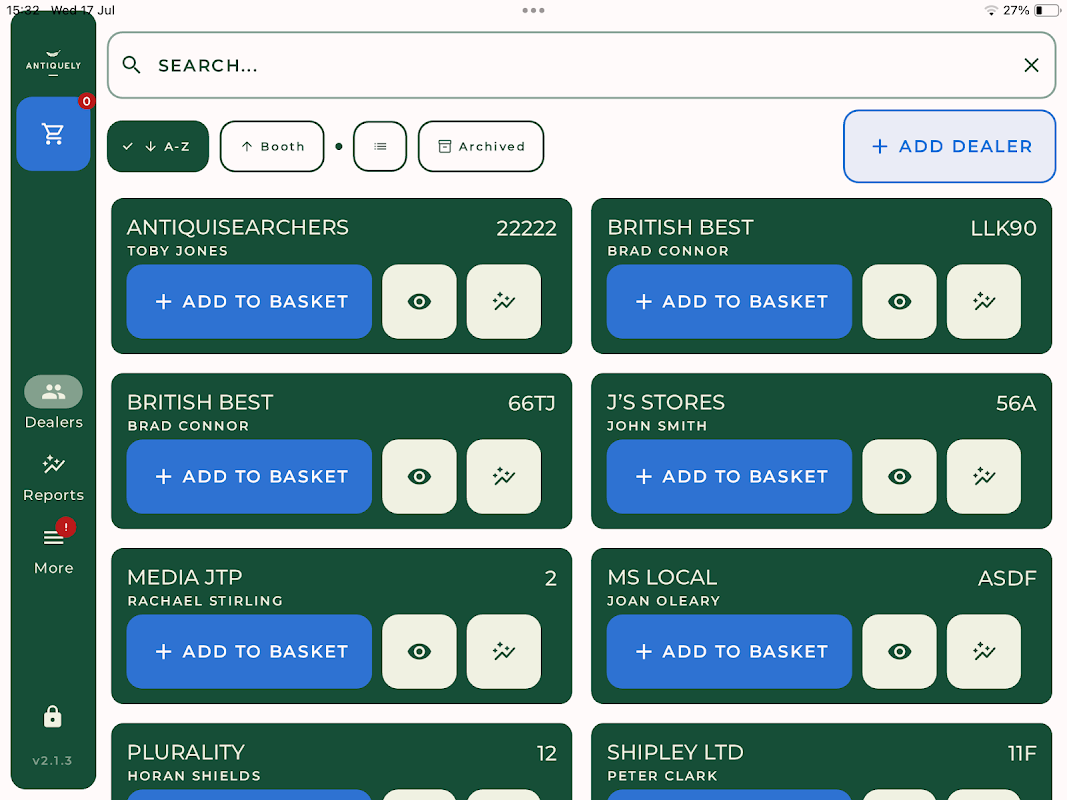This screenshot has height=800, width=1067.
Task: Open British Best LLK90 reports icon
Action: tap(983, 301)
